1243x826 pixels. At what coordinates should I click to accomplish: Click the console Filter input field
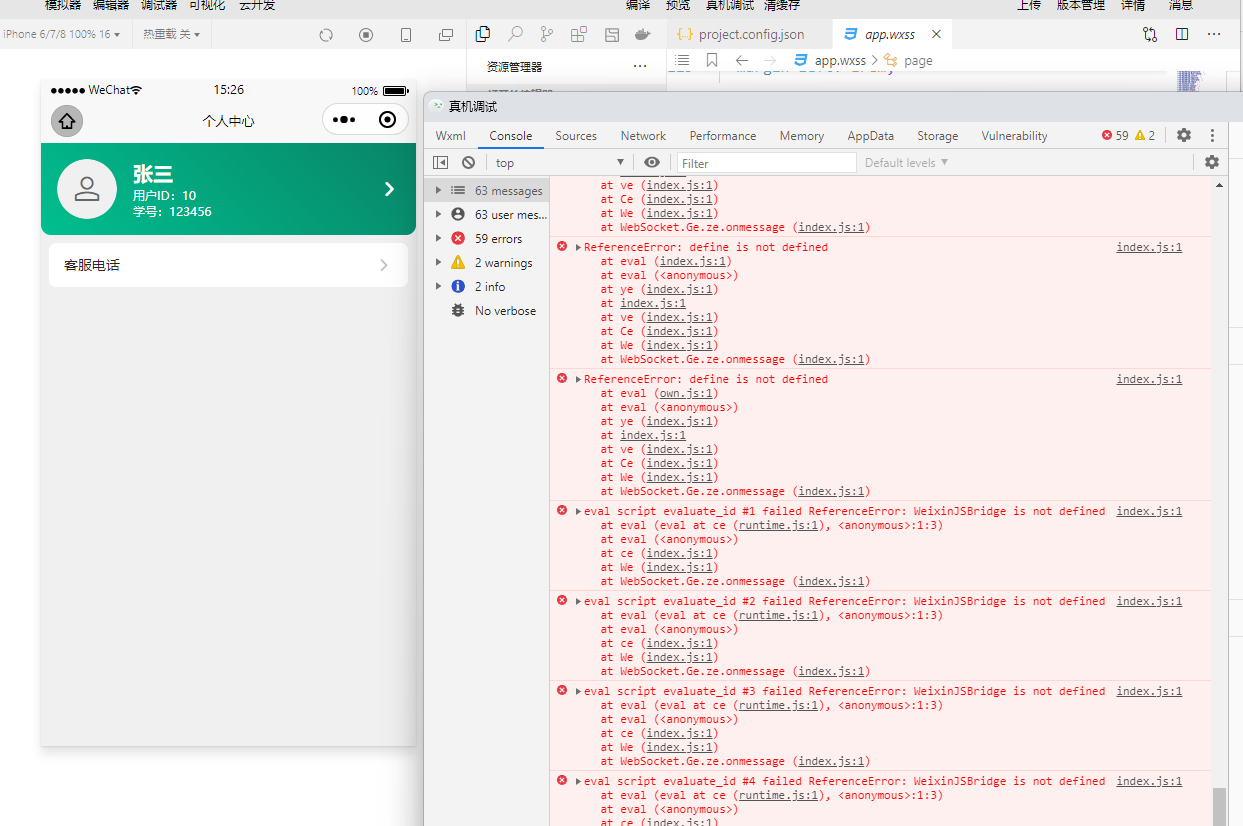point(766,163)
